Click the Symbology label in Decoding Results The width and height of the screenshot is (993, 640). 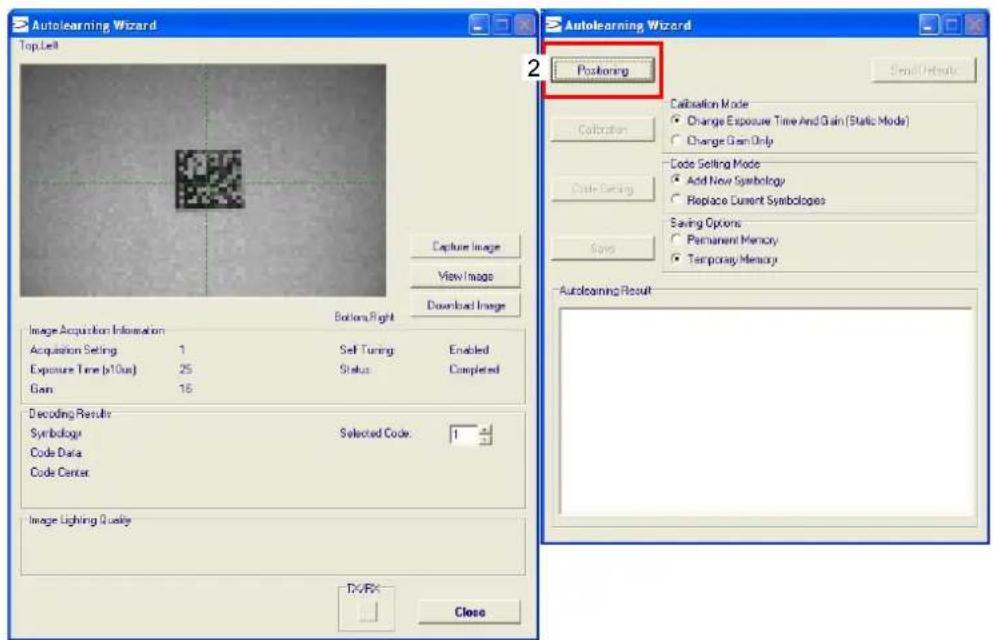click(x=56, y=433)
